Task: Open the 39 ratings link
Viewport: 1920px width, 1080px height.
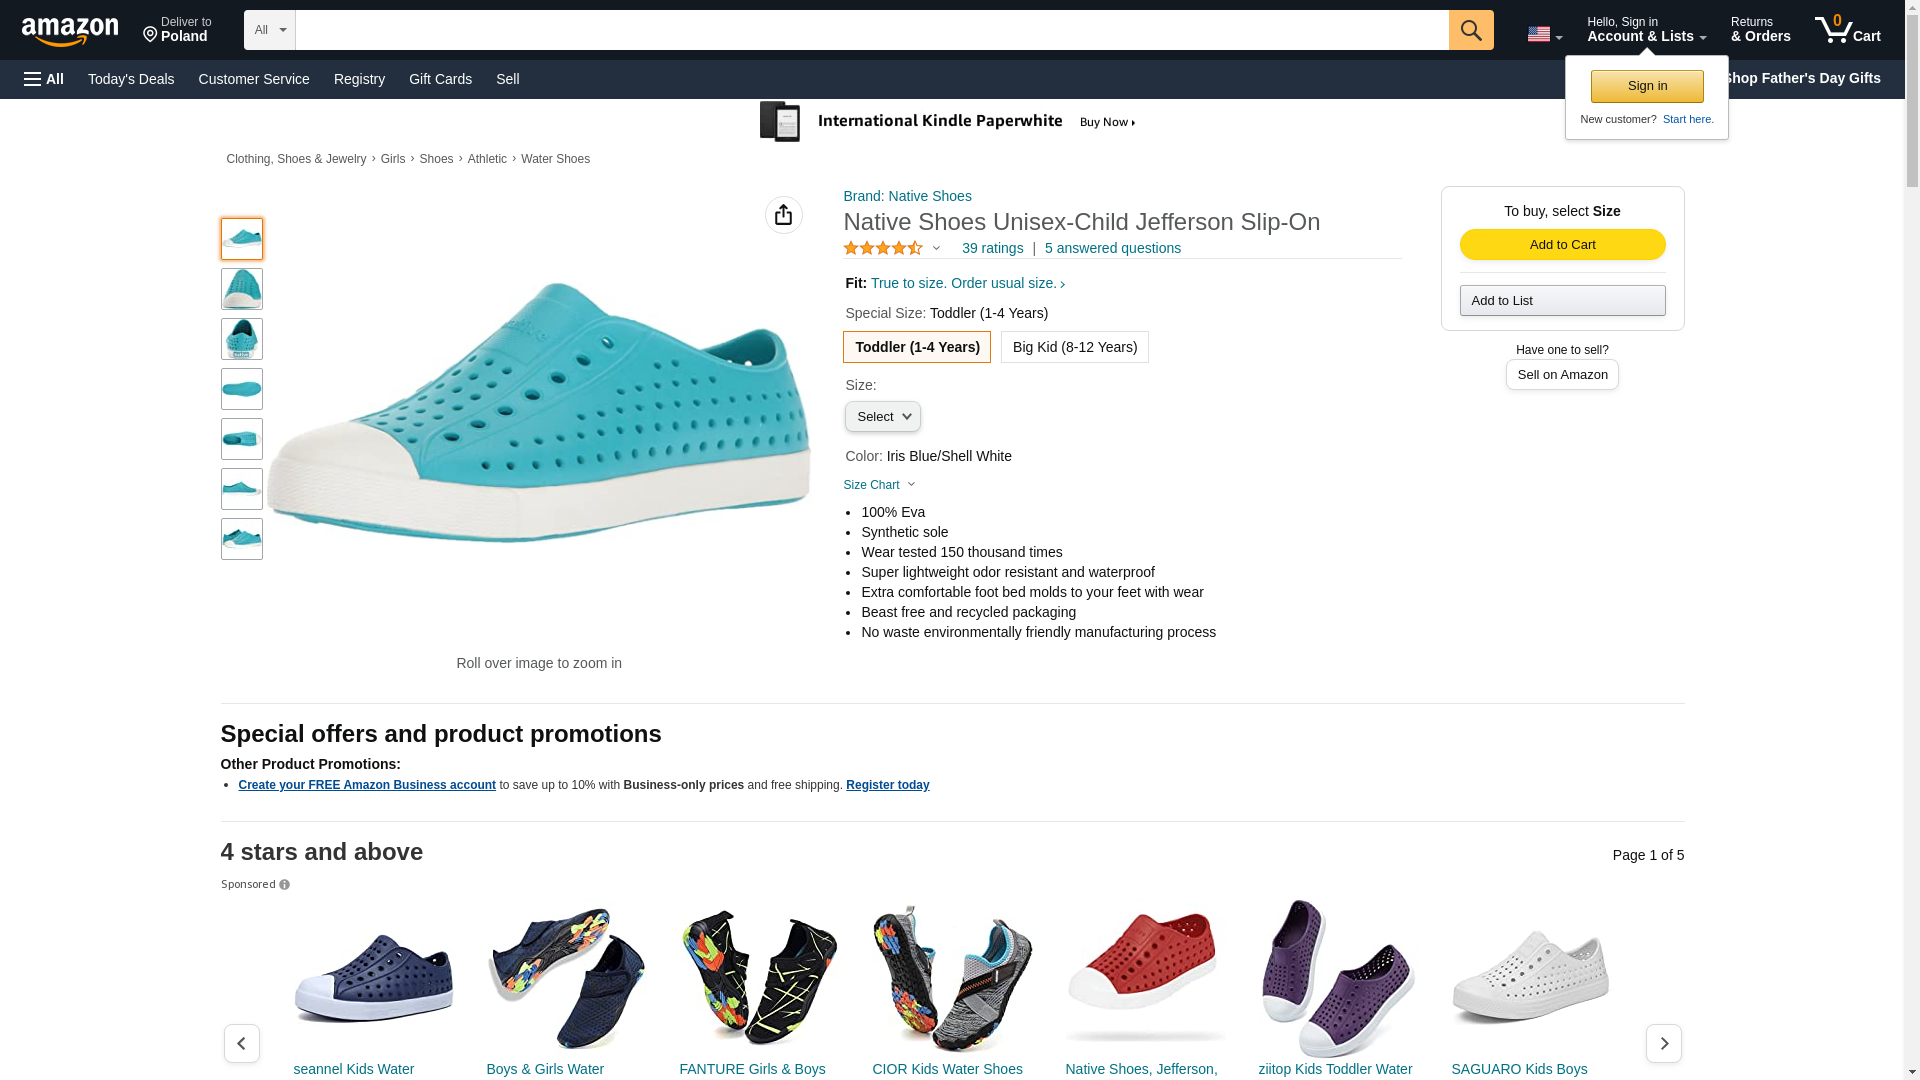Action: [992, 248]
